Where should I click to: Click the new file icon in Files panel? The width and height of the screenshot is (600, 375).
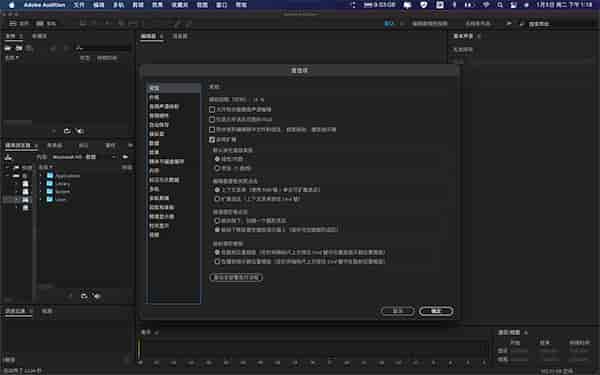point(29,48)
